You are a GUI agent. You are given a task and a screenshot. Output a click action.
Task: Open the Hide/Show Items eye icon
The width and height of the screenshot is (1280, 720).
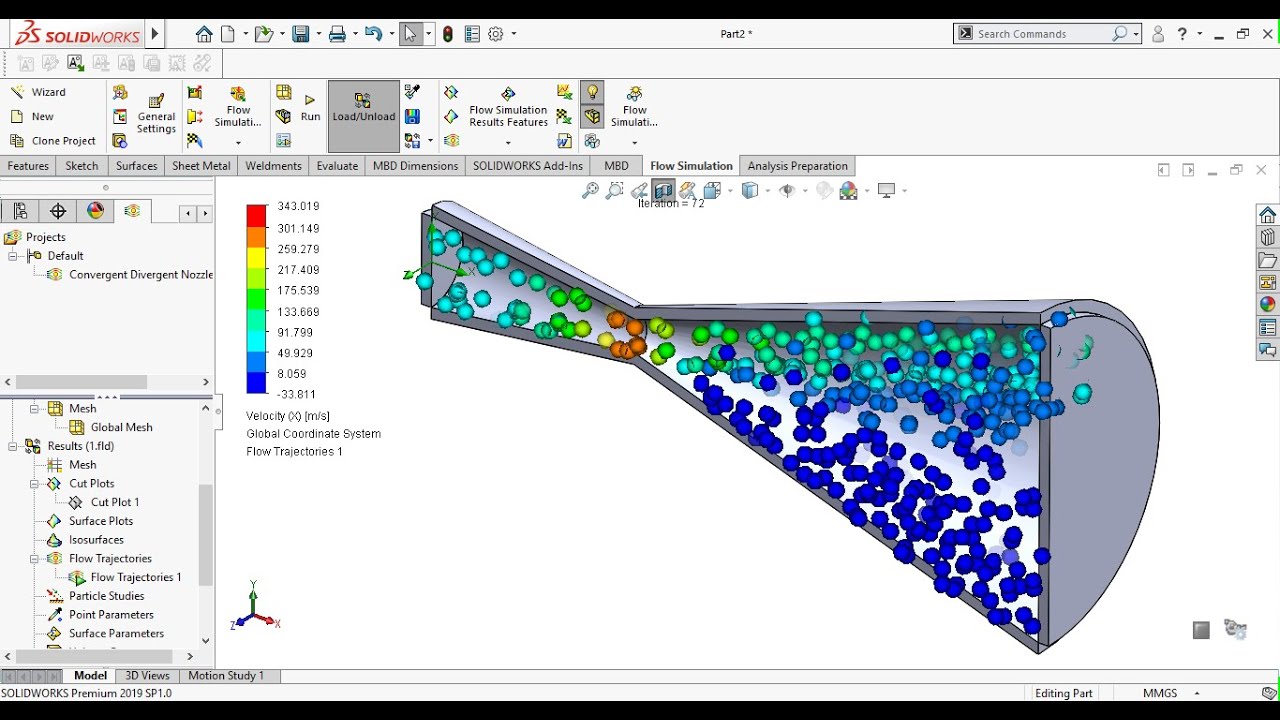pos(787,190)
